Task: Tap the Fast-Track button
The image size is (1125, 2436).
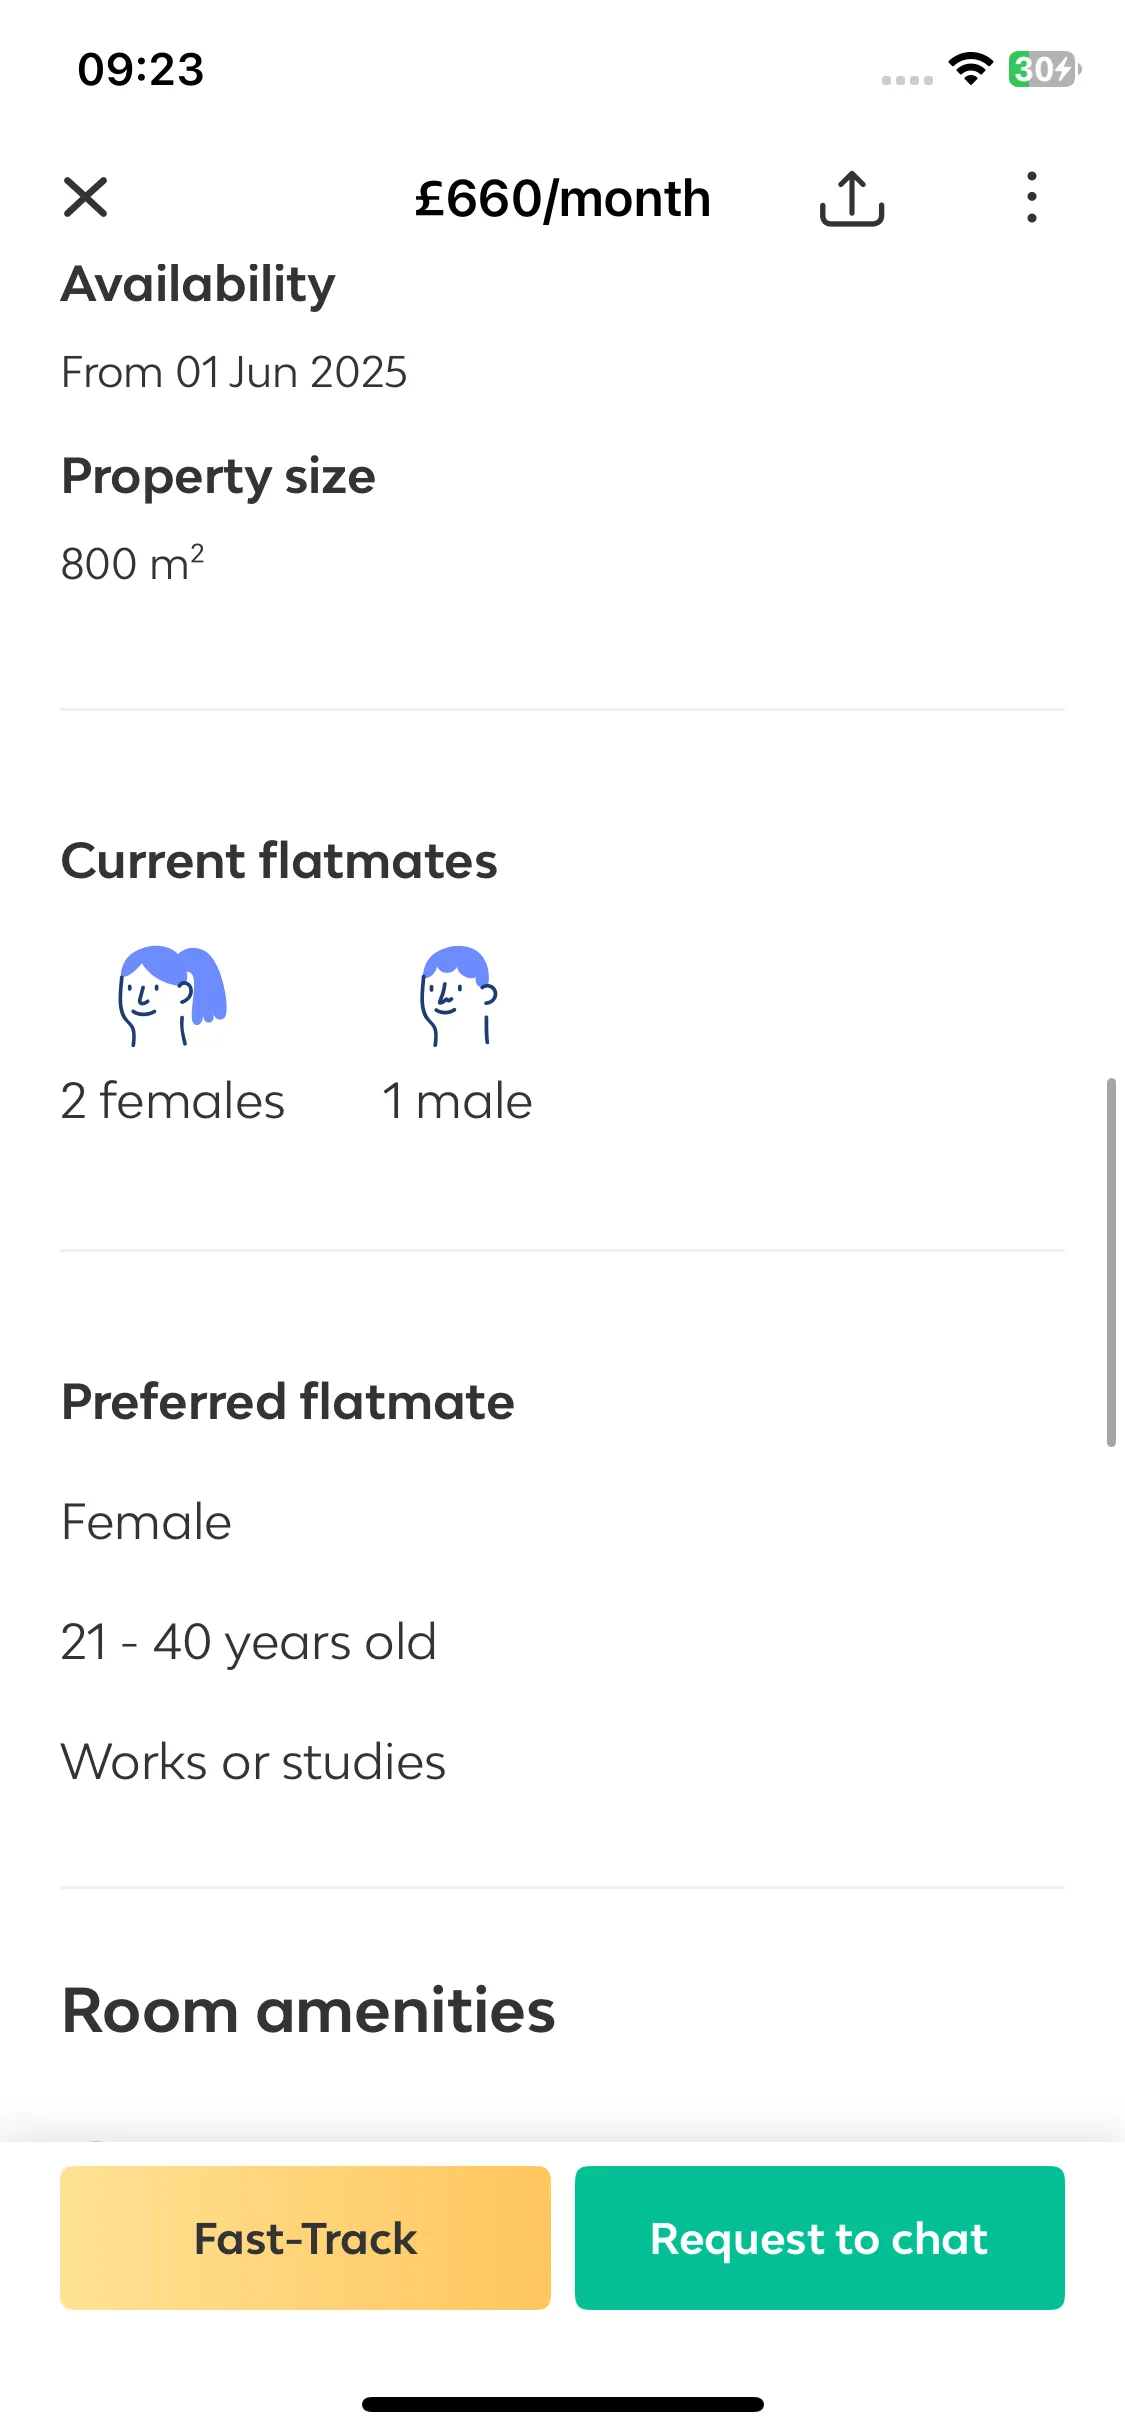Action: pyautogui.click(x=305, y=2238)
